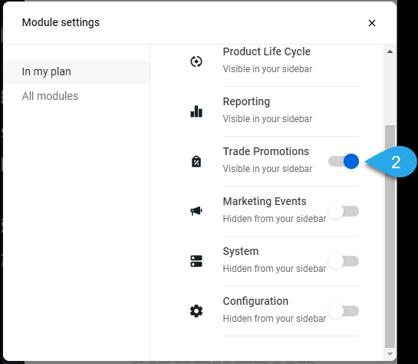
Task: Switch on the Configuration toggle
Action: (343, 311)
